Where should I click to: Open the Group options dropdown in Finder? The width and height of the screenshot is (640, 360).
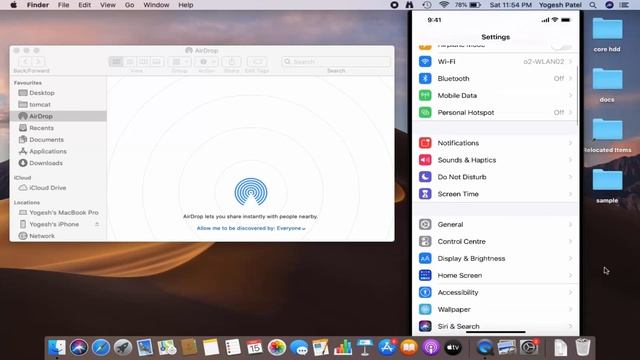(x=180, y=62)
